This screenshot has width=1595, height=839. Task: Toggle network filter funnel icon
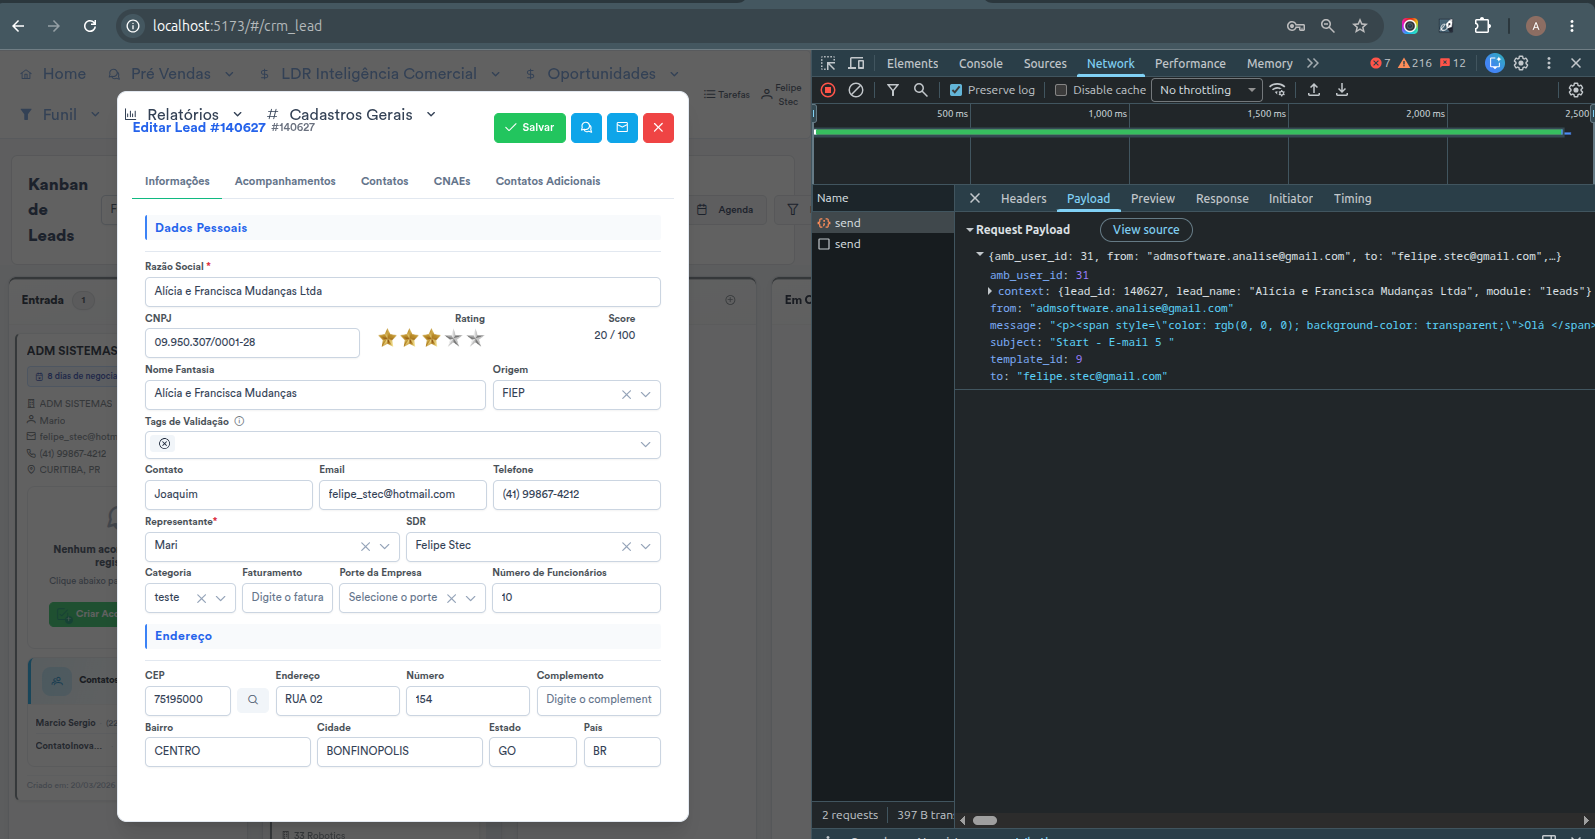pos(893,90)
